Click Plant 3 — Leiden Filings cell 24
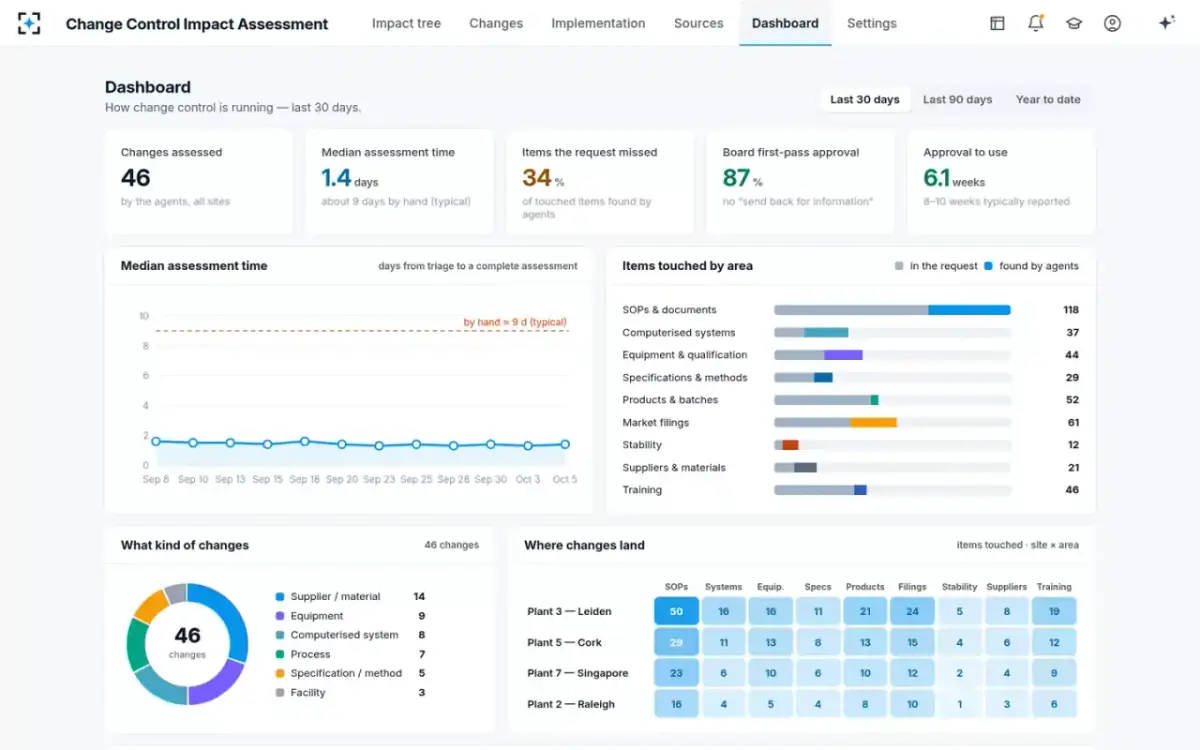This screenshot has height=750, width=1200. tap(912, 611)
